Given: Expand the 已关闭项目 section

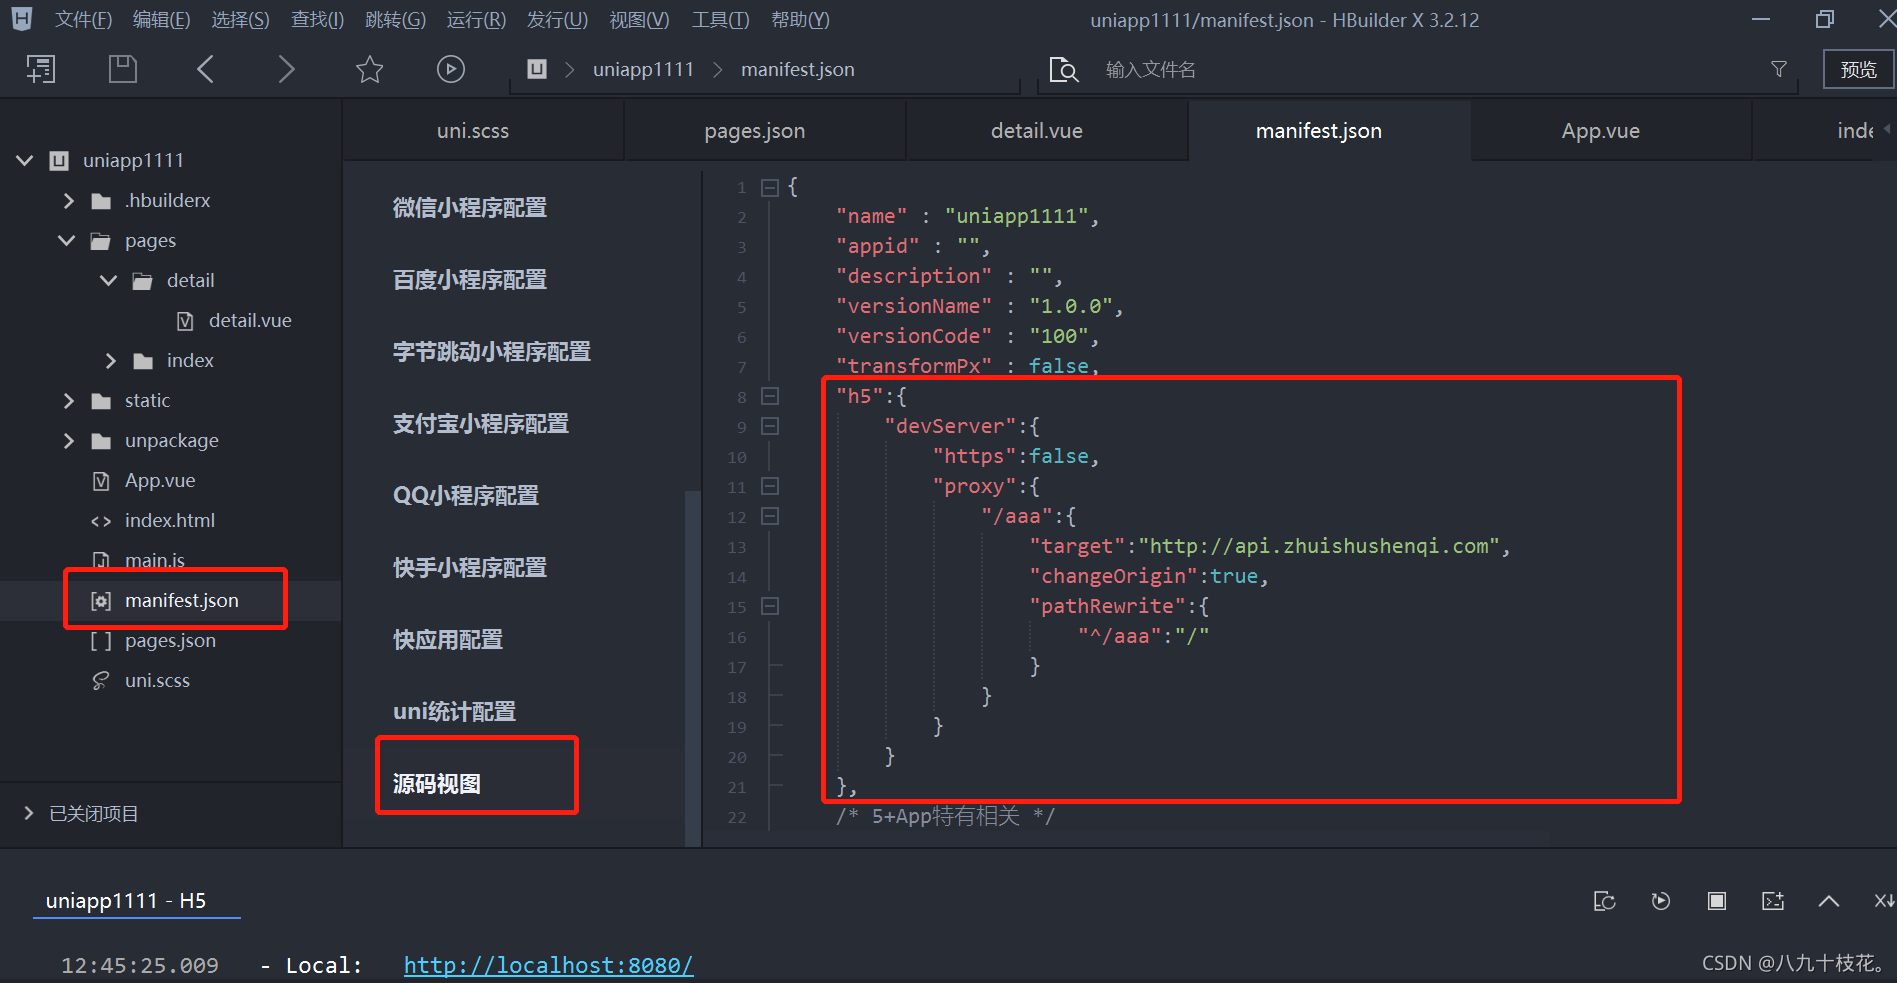Looking at the screenshot, I should (28, 813).
